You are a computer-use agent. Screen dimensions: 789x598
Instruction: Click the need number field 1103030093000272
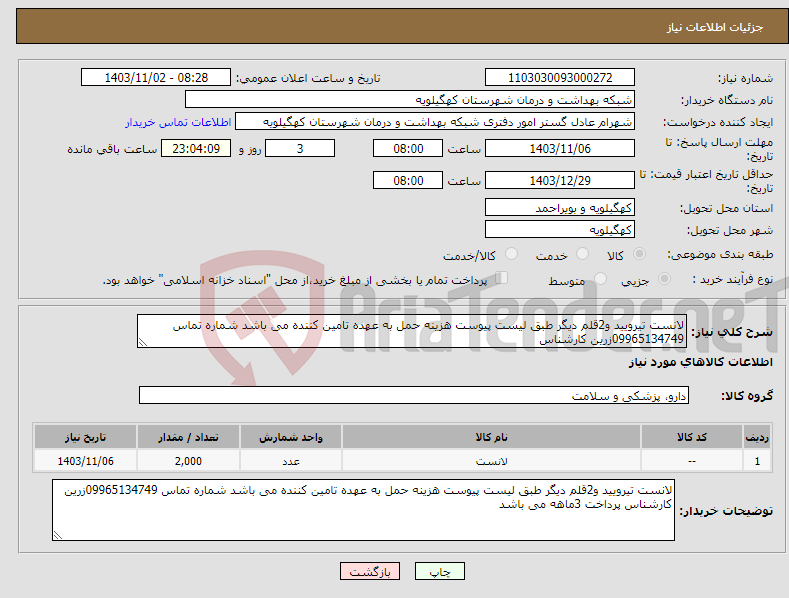click(x=560, y=78)
